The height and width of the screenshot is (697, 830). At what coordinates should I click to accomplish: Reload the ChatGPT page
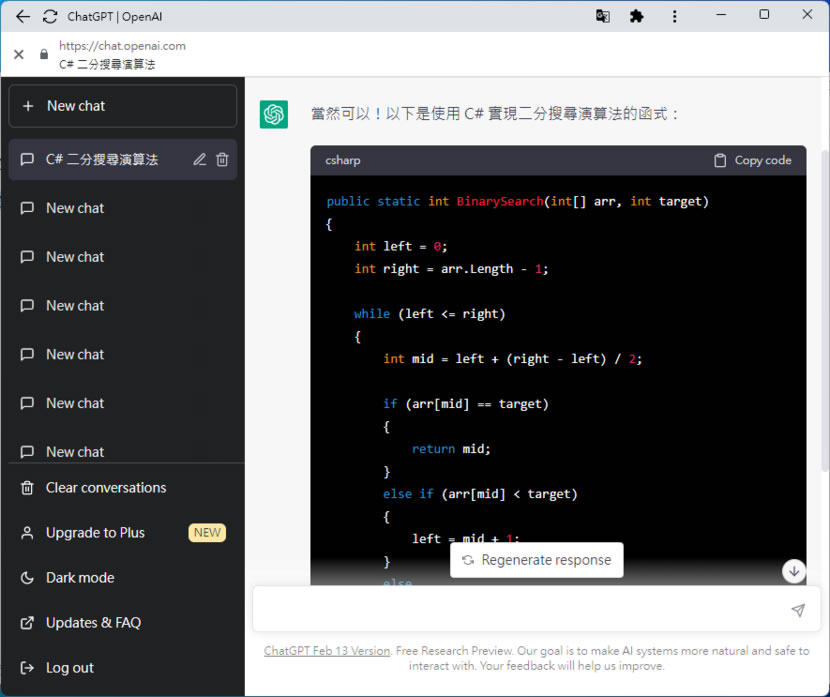[x=50, y=16]
